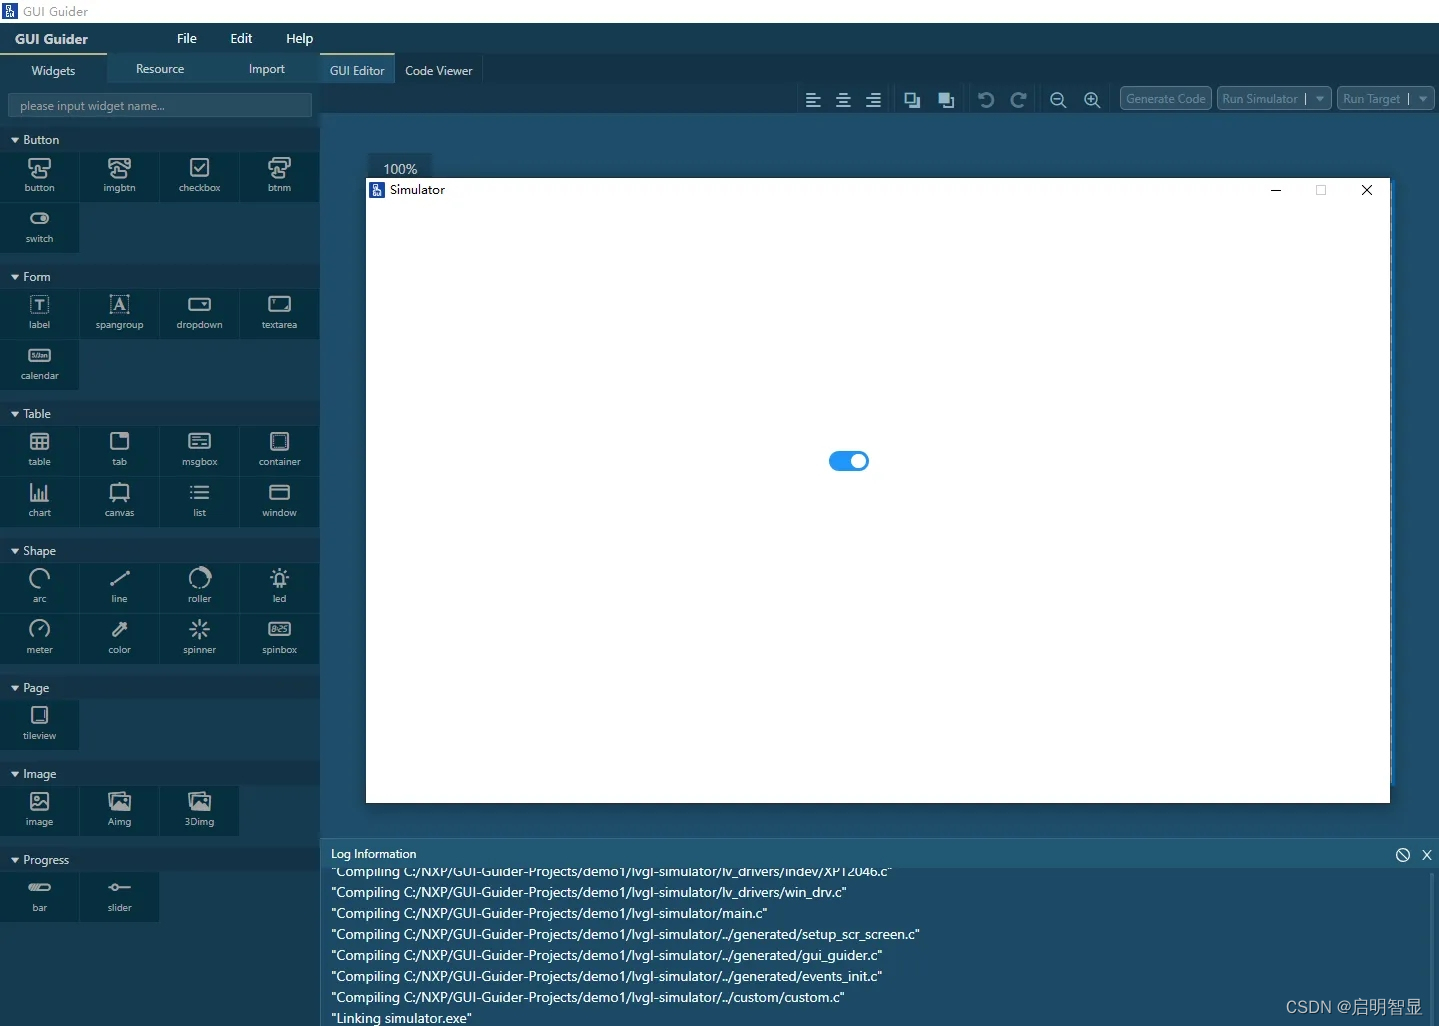Collapse the Button widget group
1439x1026 pixels.
coord(15,140)
